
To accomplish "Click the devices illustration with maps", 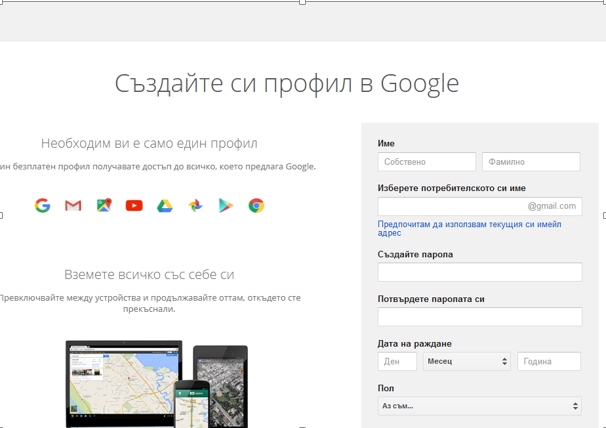I will (157, 384).
